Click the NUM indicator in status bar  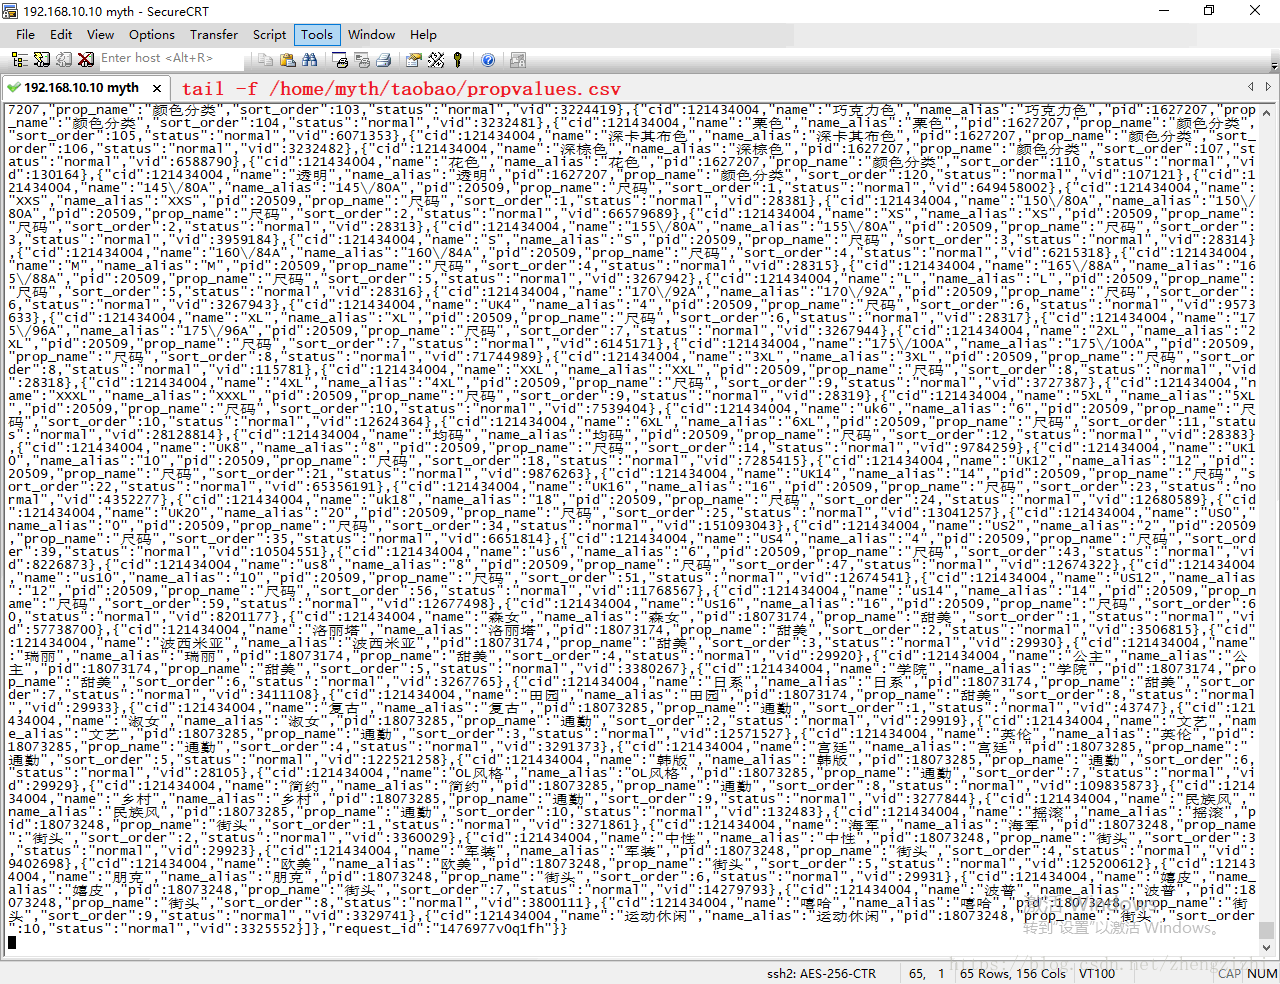[1262, 973]
